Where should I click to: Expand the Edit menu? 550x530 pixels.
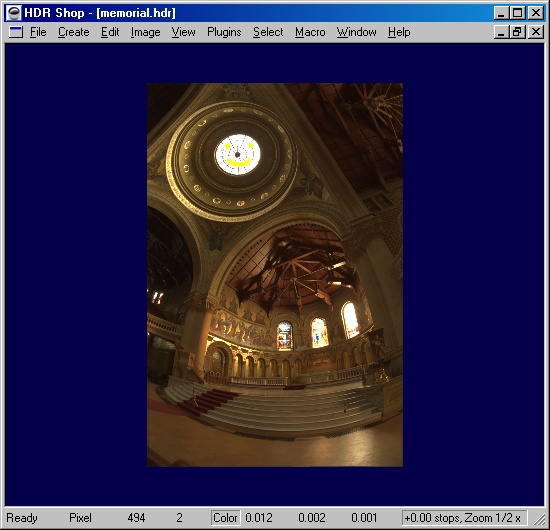(x=110, y=32)
